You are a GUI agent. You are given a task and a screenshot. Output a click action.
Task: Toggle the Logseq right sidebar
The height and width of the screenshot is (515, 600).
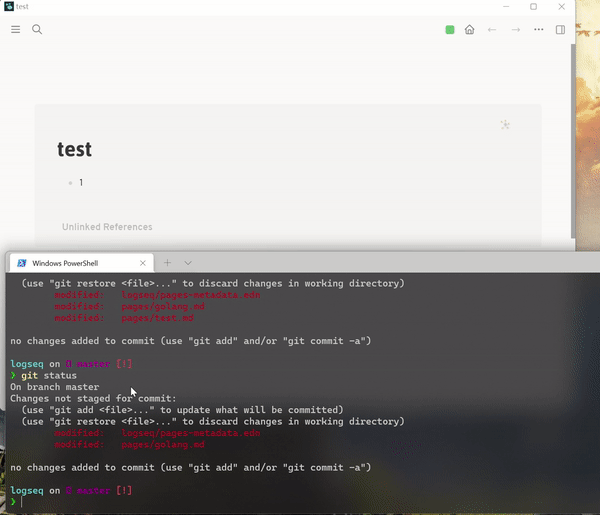tap(560, 30)
